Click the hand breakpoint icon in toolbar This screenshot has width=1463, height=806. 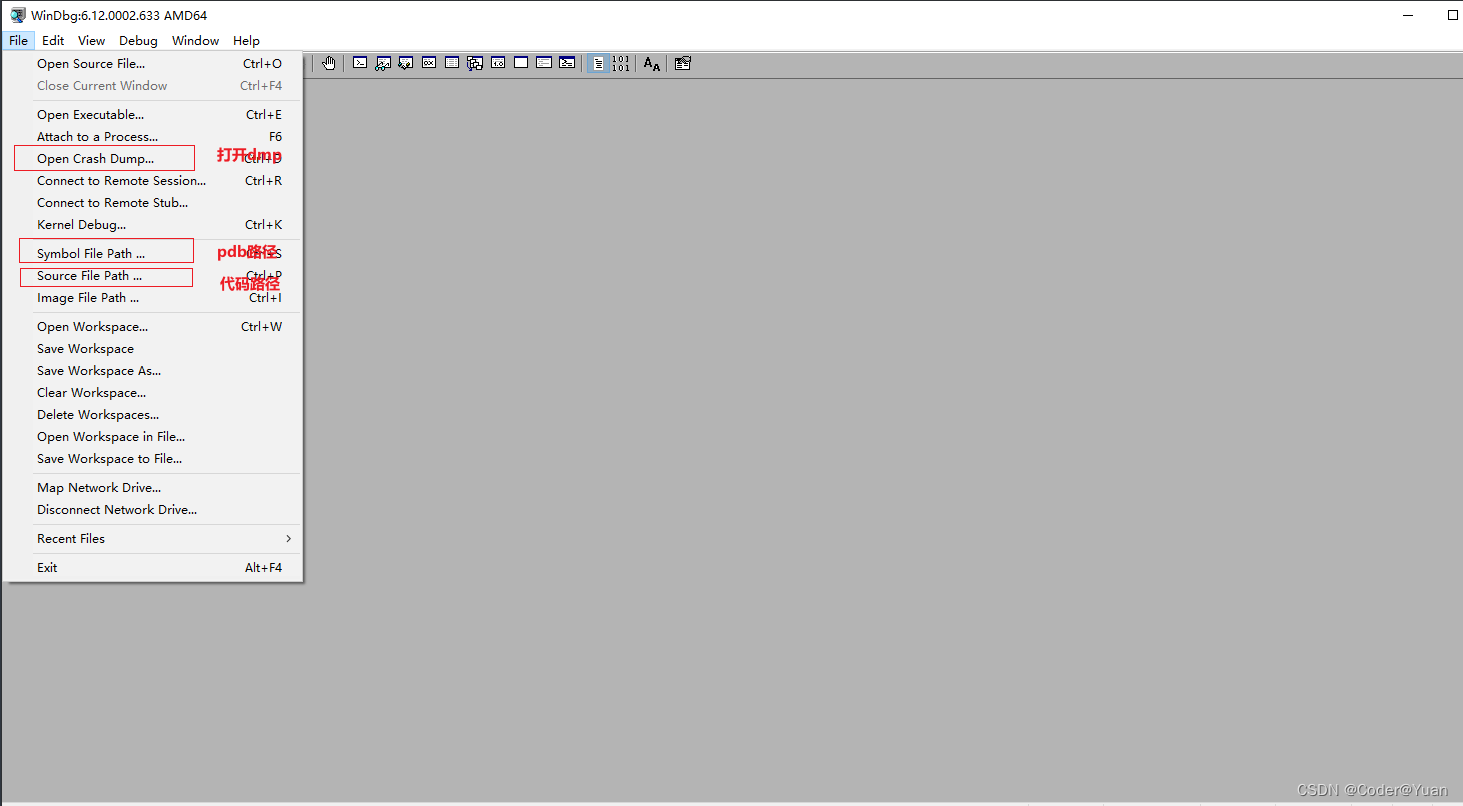(x=329, y=63)
